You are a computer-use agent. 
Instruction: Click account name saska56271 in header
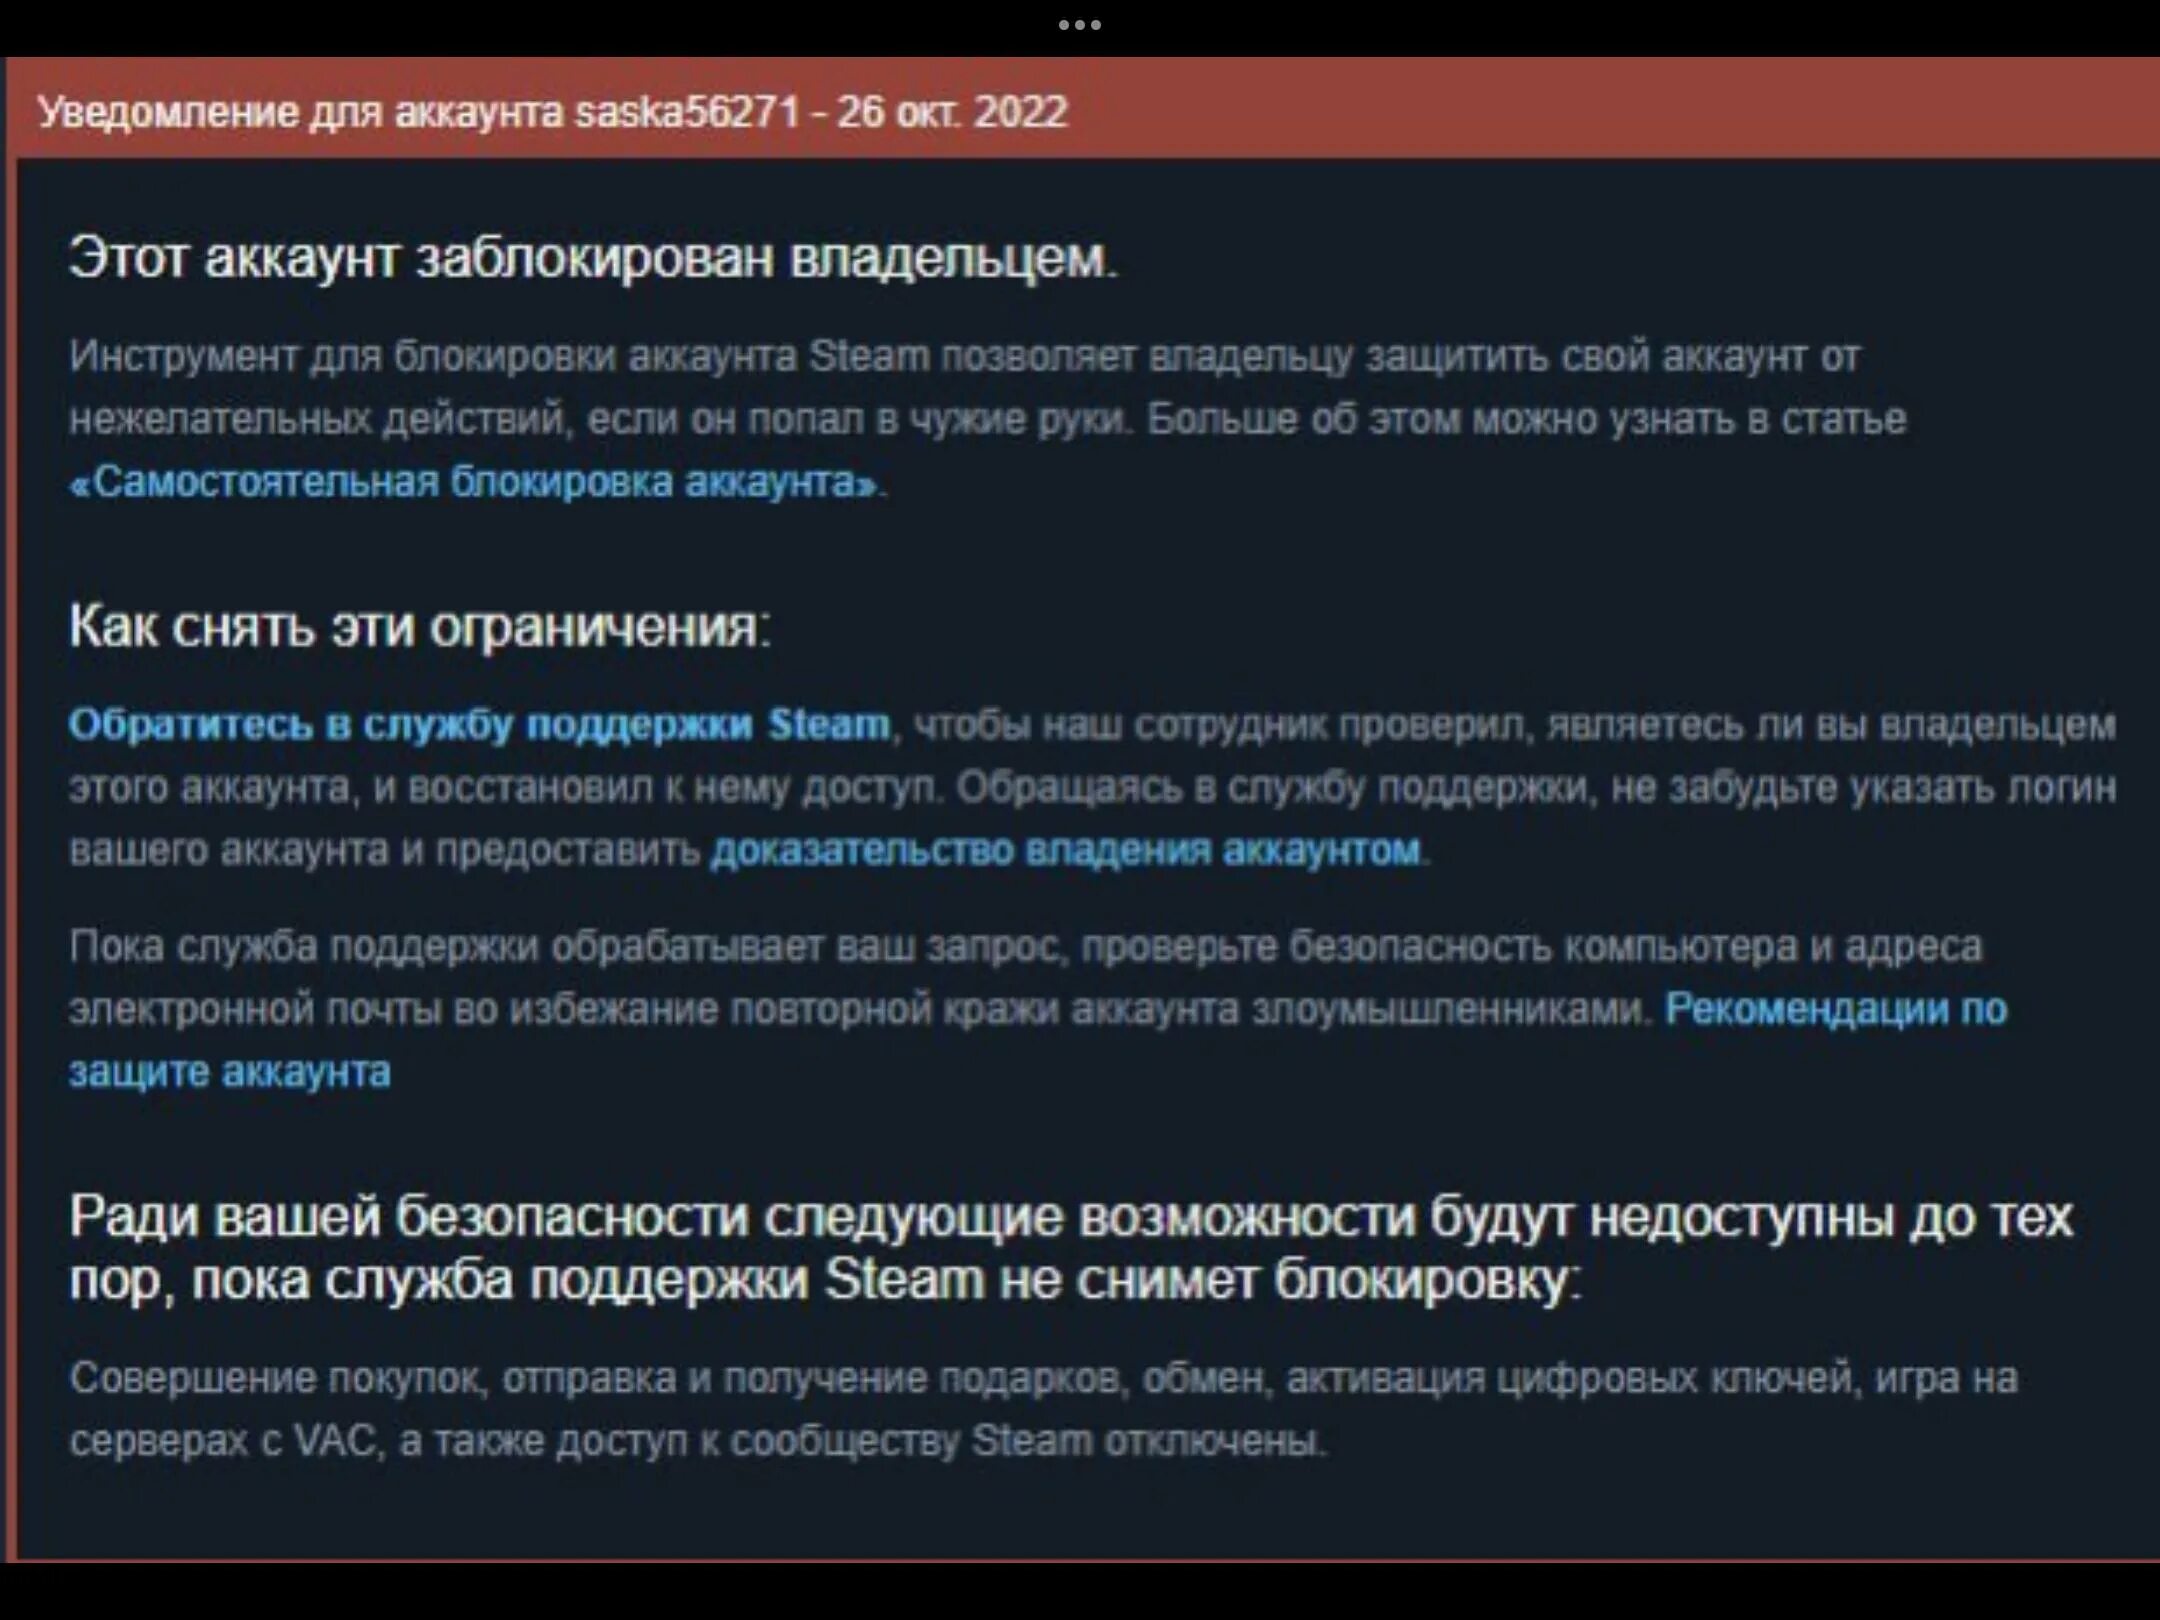pos(688,112)
